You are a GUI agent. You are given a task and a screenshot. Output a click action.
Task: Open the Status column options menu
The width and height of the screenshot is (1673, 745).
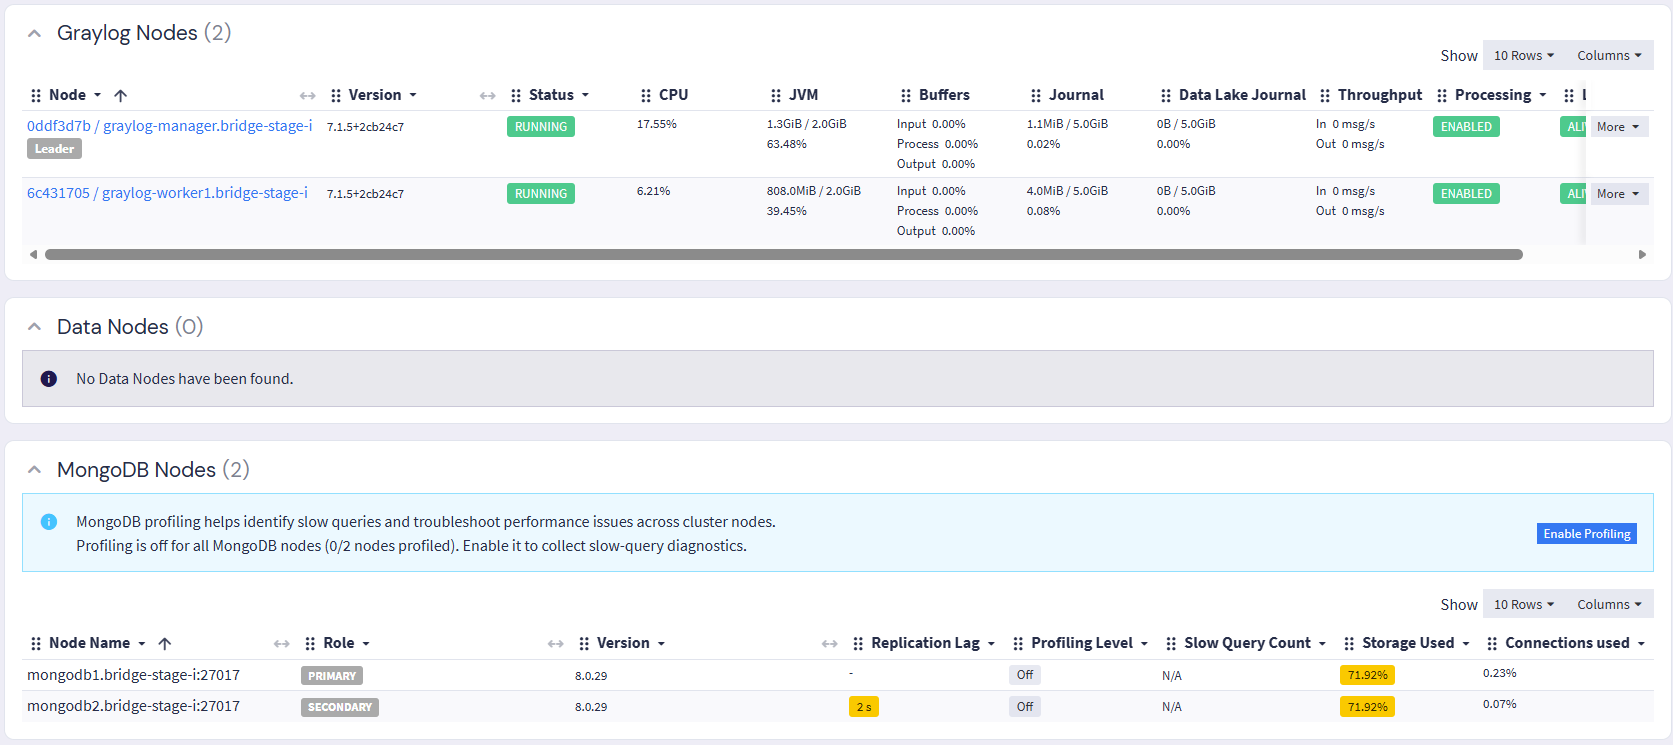point(586,96)
